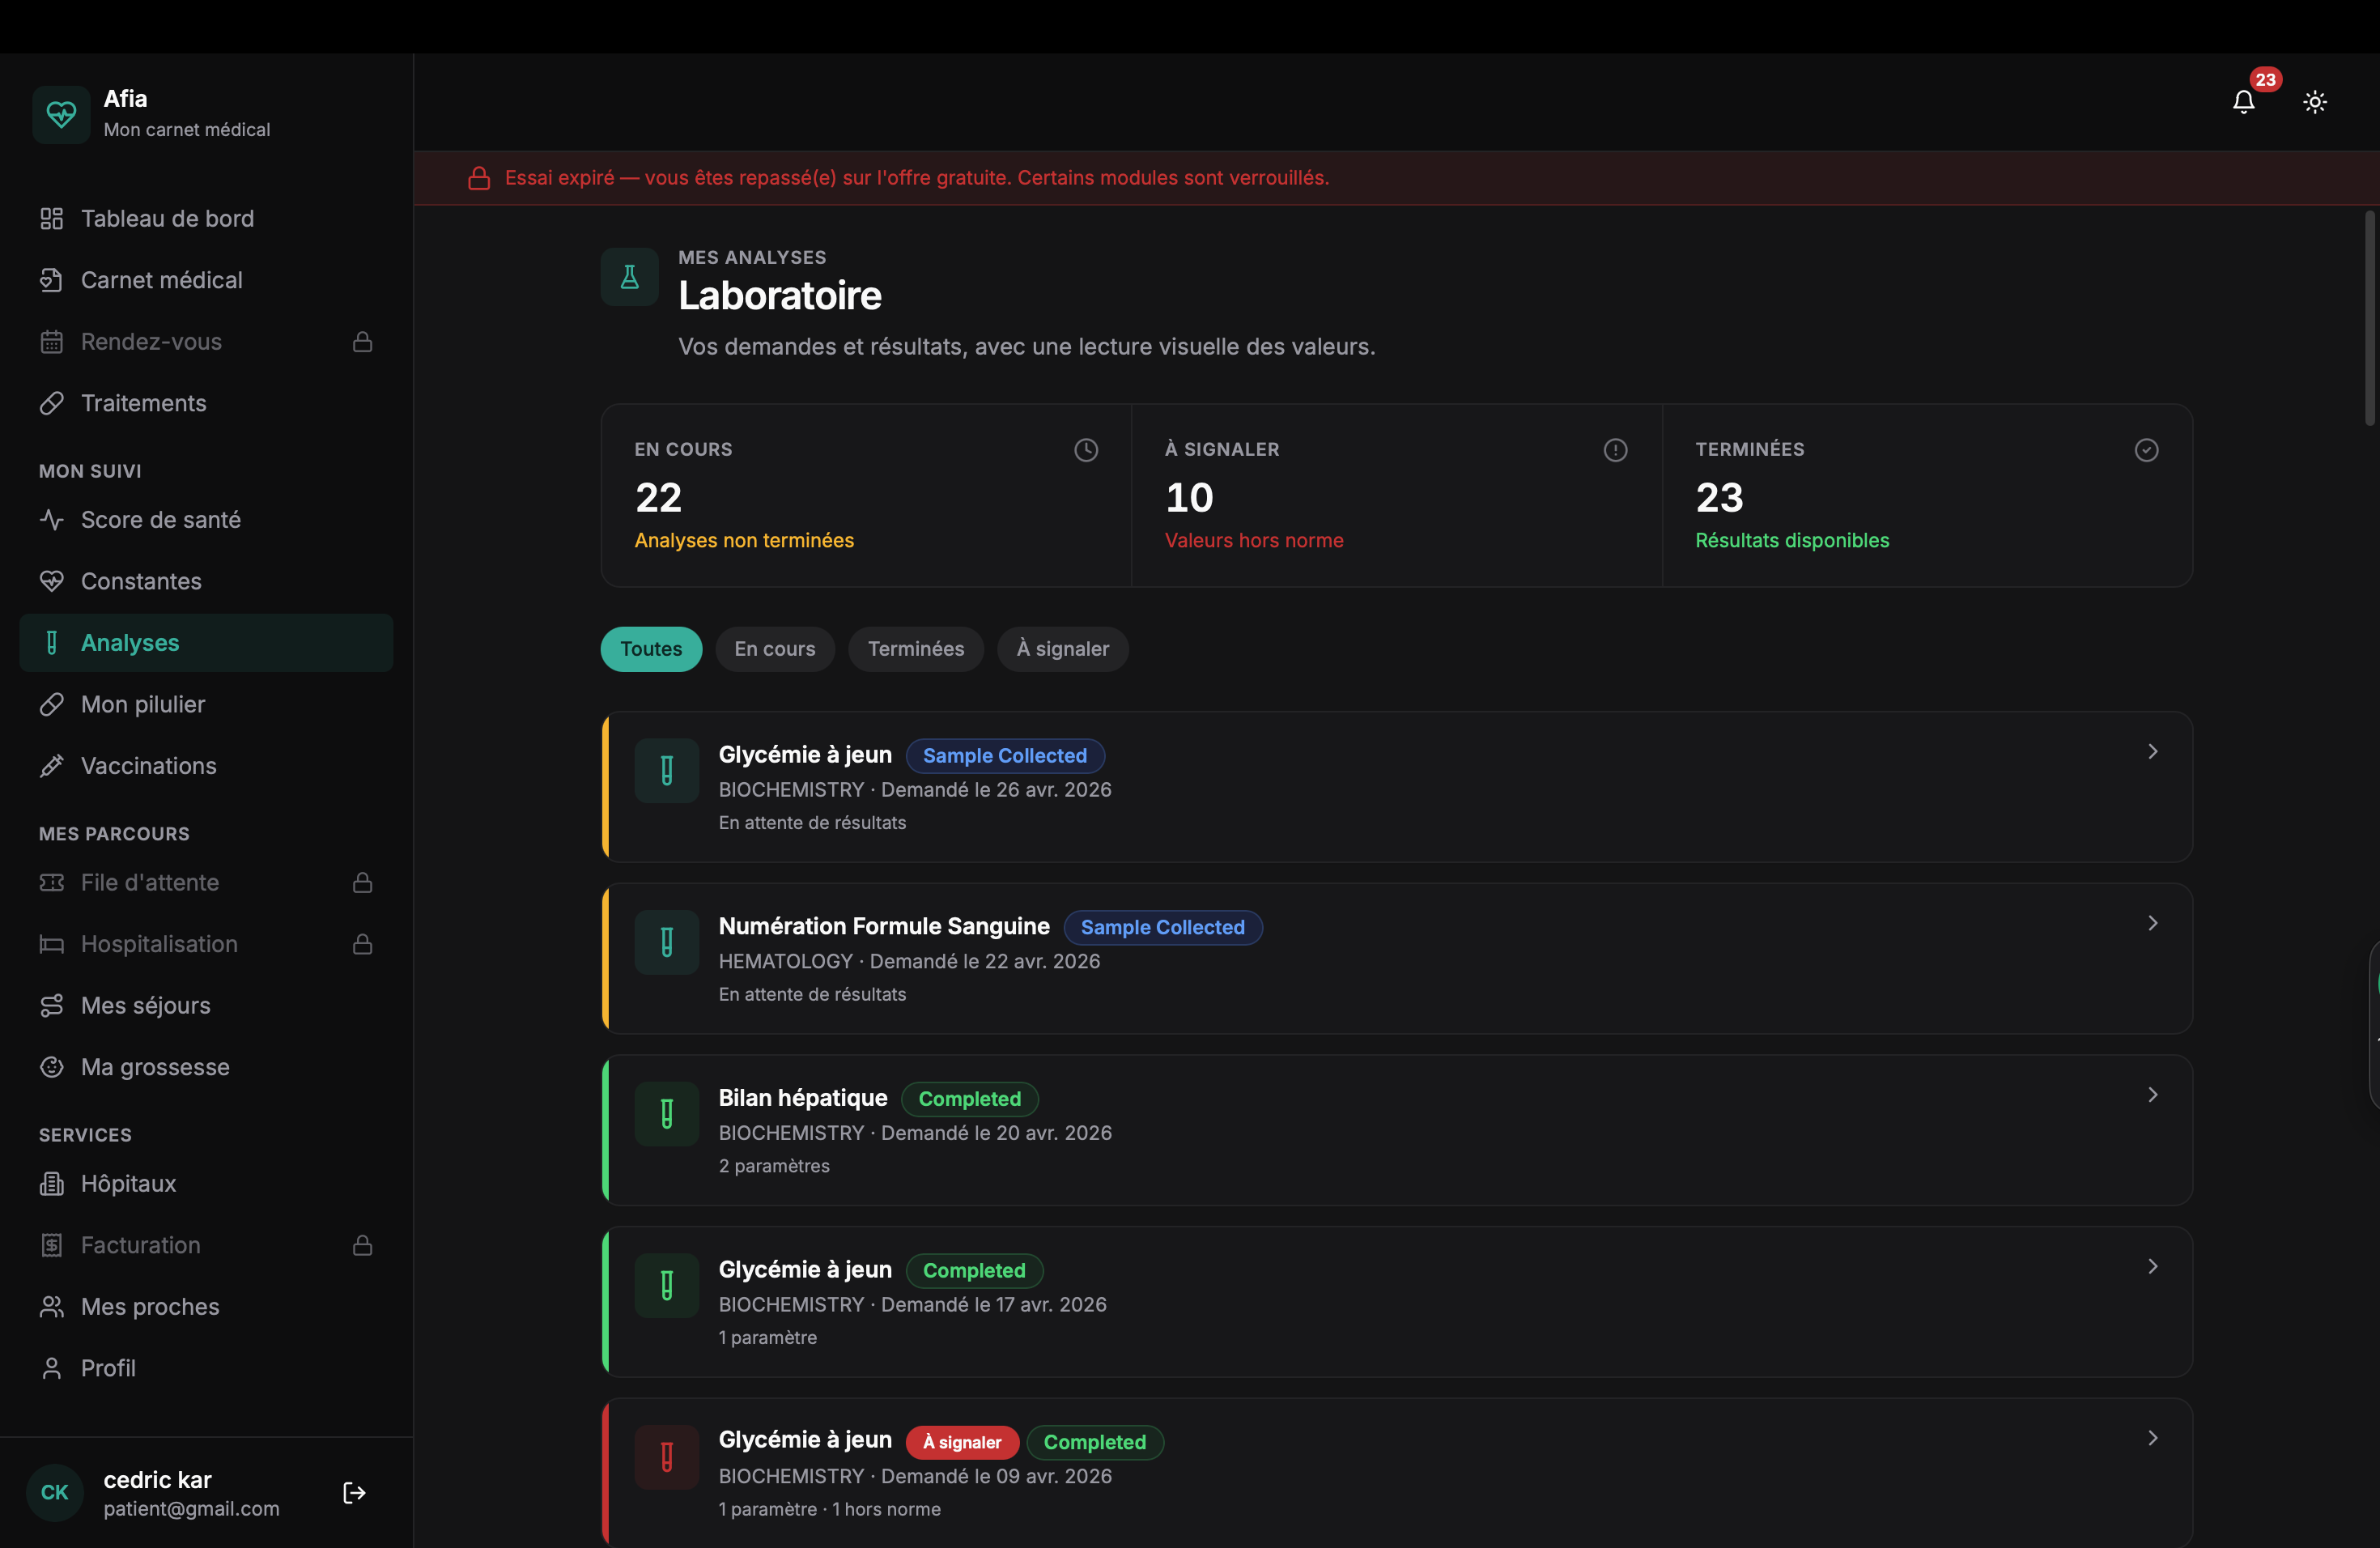Open Carnet médical in sidebar
The image size is (2380, 1548).
tap(206, 280)
